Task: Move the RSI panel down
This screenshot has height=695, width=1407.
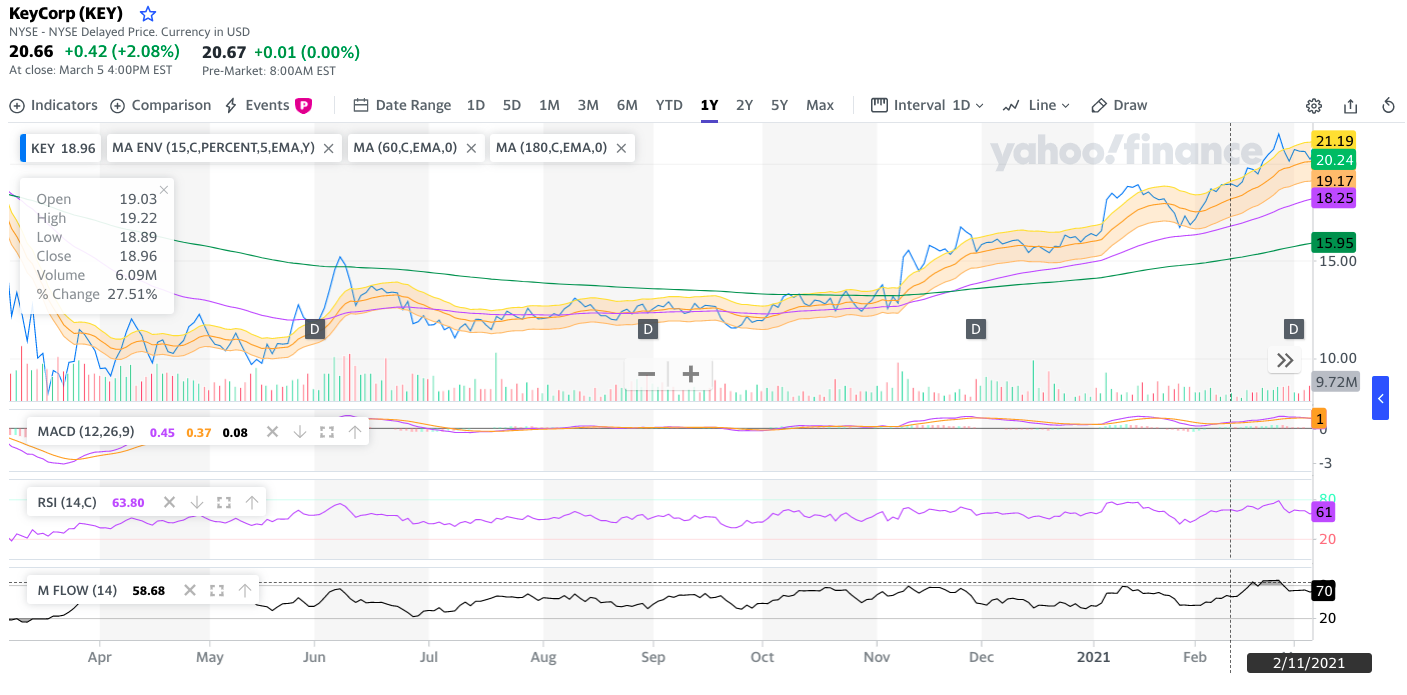Action: [x=197, y=502]
